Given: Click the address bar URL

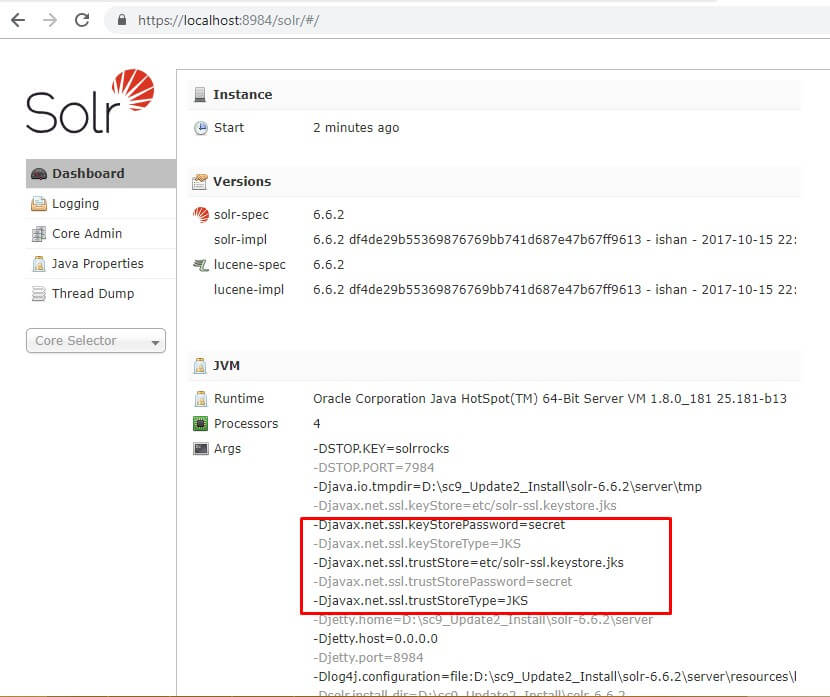Looking at the screenshot, I should point(229,20).
